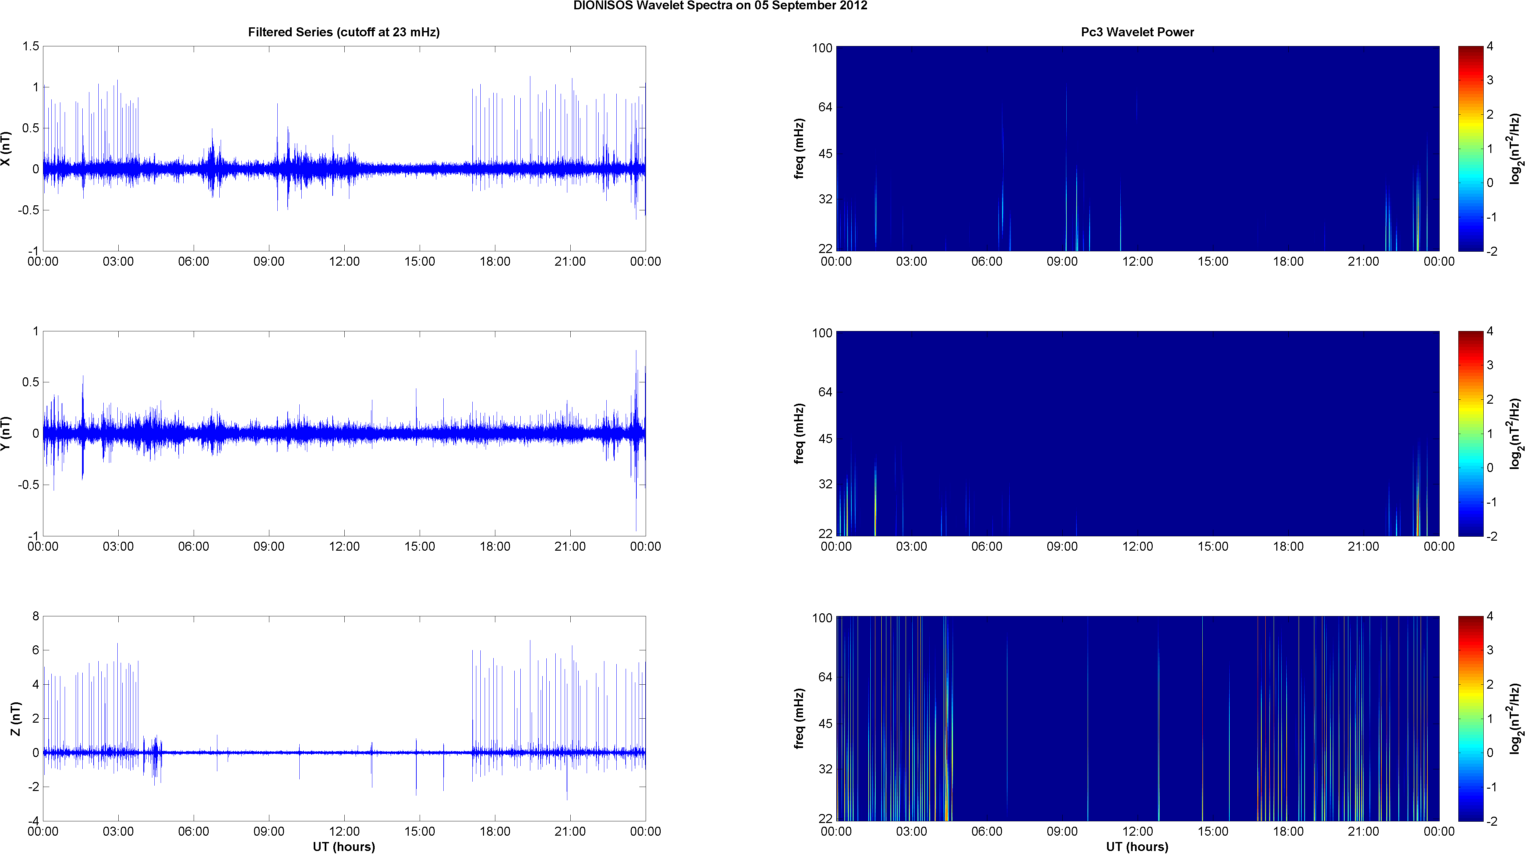Click "UT (hours)" label under Z wavelet spectrogram
The width and height of the screenshot is (1525, 854).
click(x=1137, y=846)
